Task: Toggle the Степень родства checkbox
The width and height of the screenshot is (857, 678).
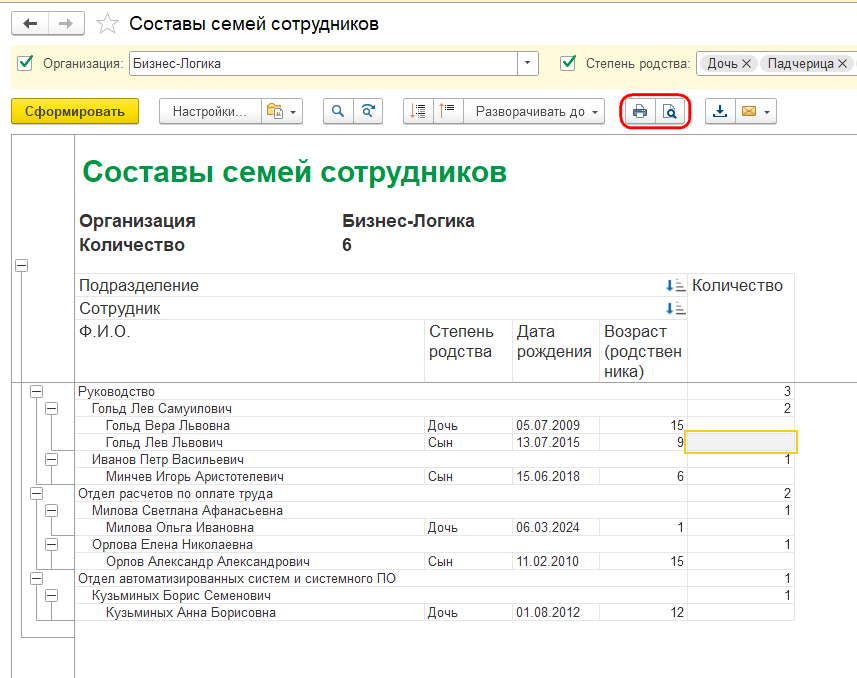Action: pyautogui.click(x=568, y=63)
